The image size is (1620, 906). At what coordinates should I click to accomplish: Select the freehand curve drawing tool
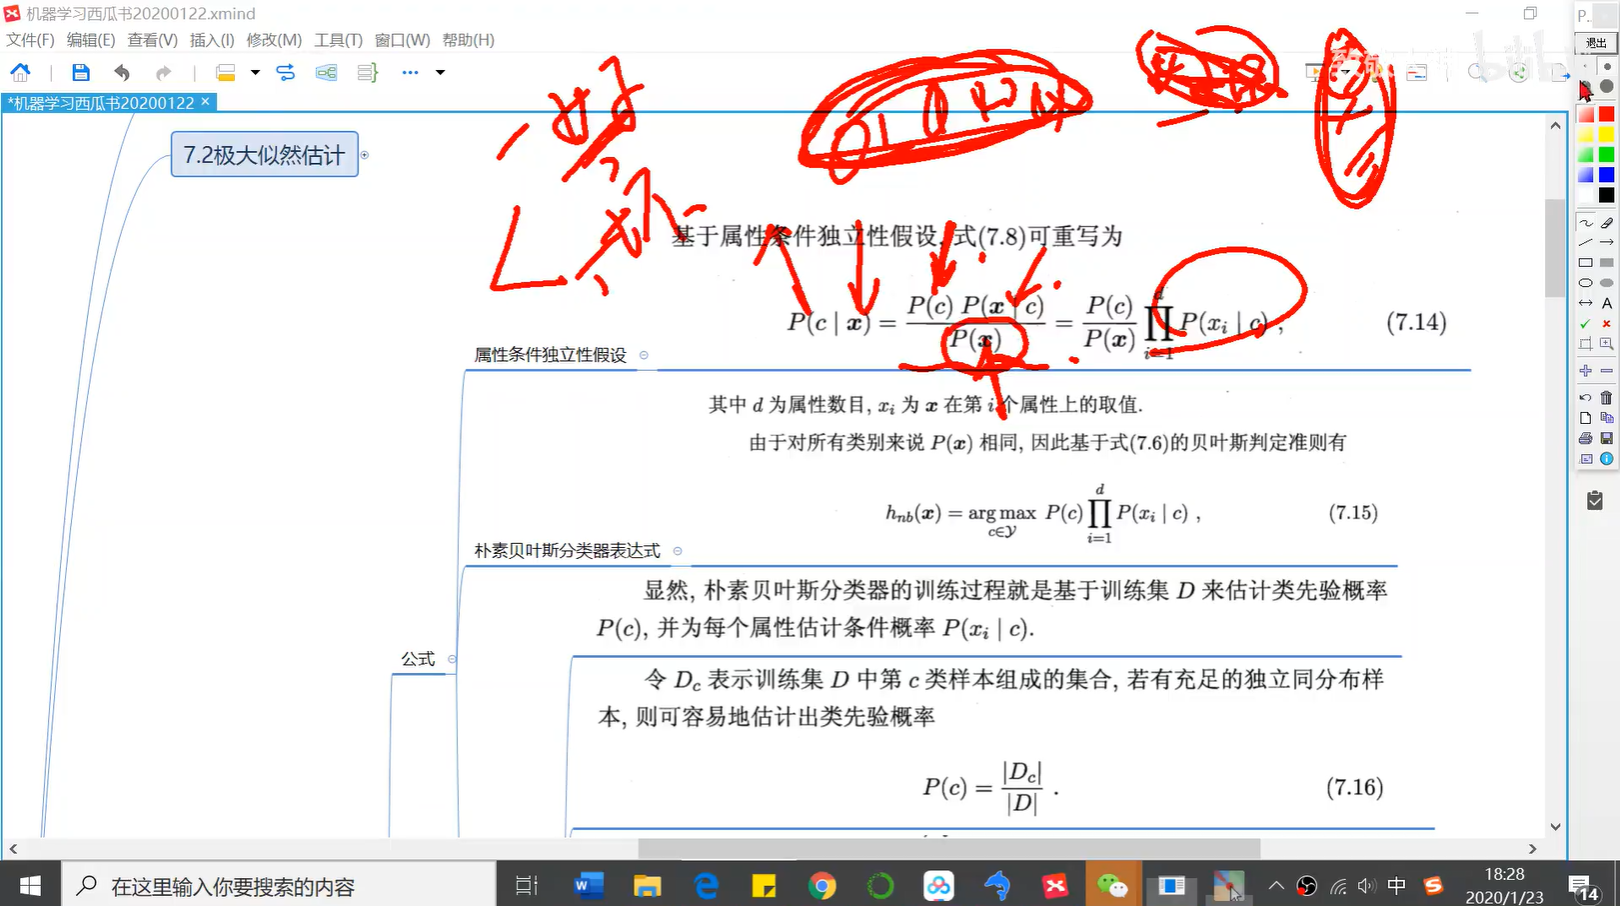point(1586,223)
